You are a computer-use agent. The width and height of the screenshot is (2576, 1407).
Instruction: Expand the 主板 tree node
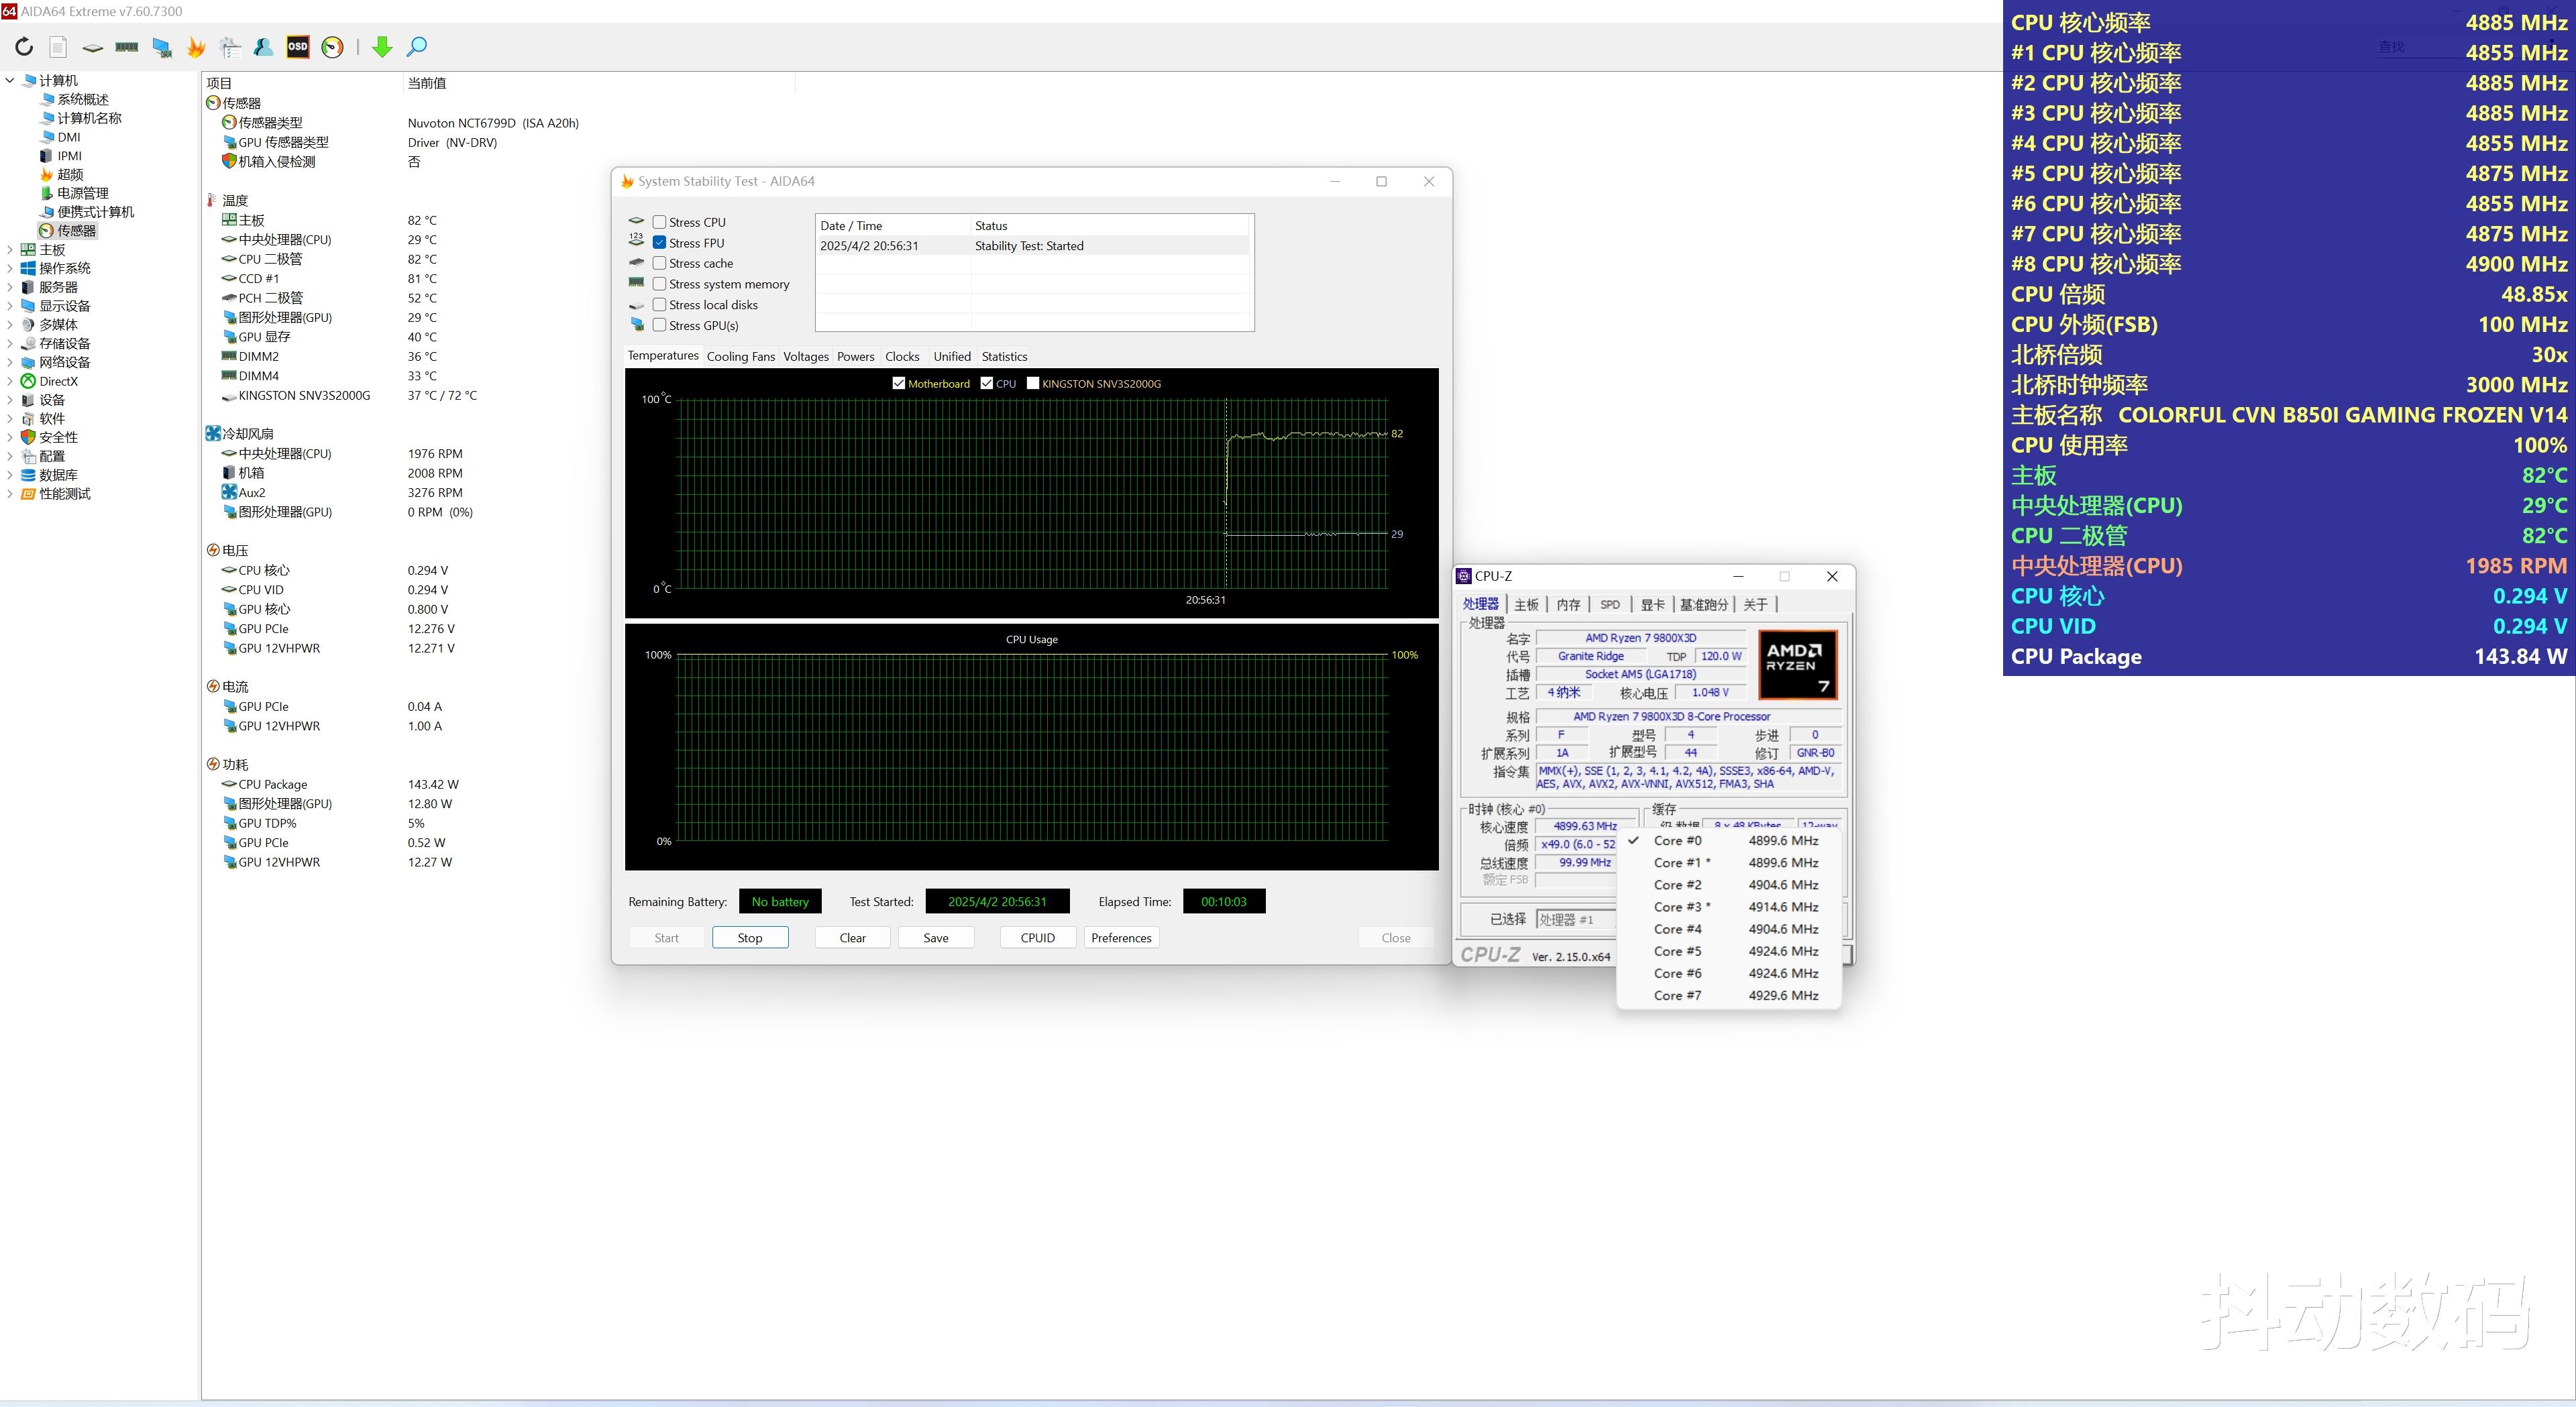(x=10, y=250)
